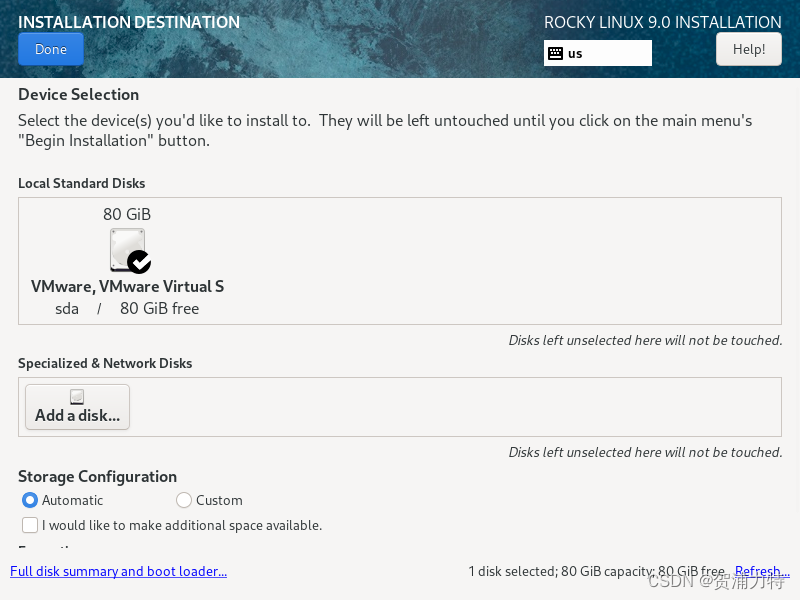Click the disks-unselected note under Specialized & Network Disks

click(x=645, y=452)
